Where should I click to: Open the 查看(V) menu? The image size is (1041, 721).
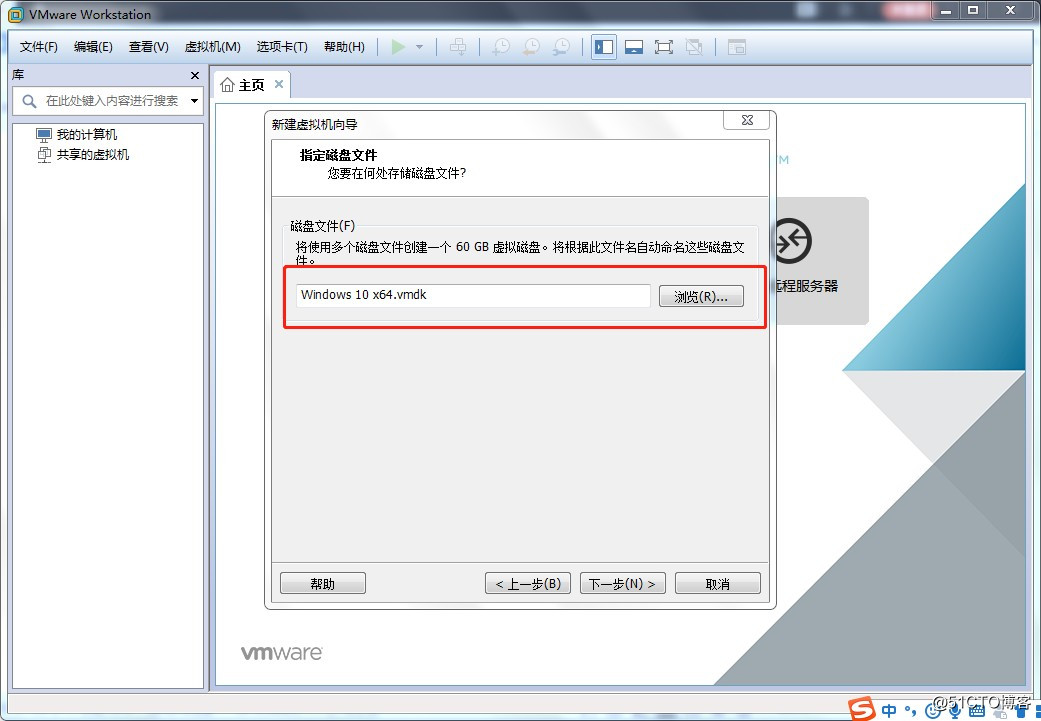click(149, 47)
